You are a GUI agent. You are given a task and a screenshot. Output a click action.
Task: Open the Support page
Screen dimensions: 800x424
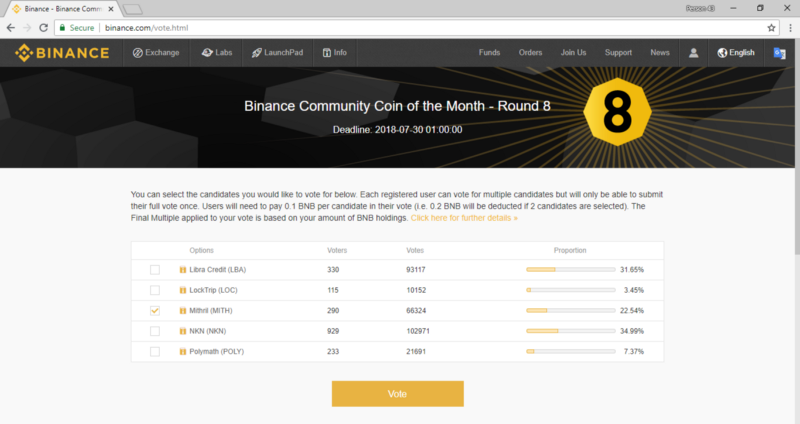click(x=618, y=53)
